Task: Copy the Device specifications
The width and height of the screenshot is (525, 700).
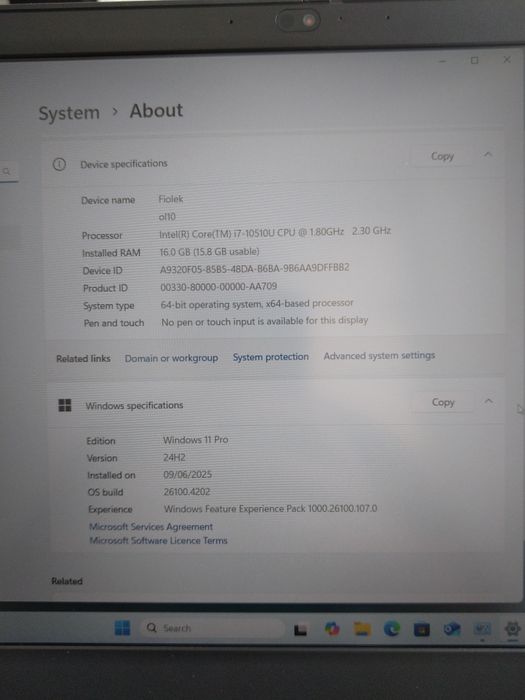Action: pos(442,156)
